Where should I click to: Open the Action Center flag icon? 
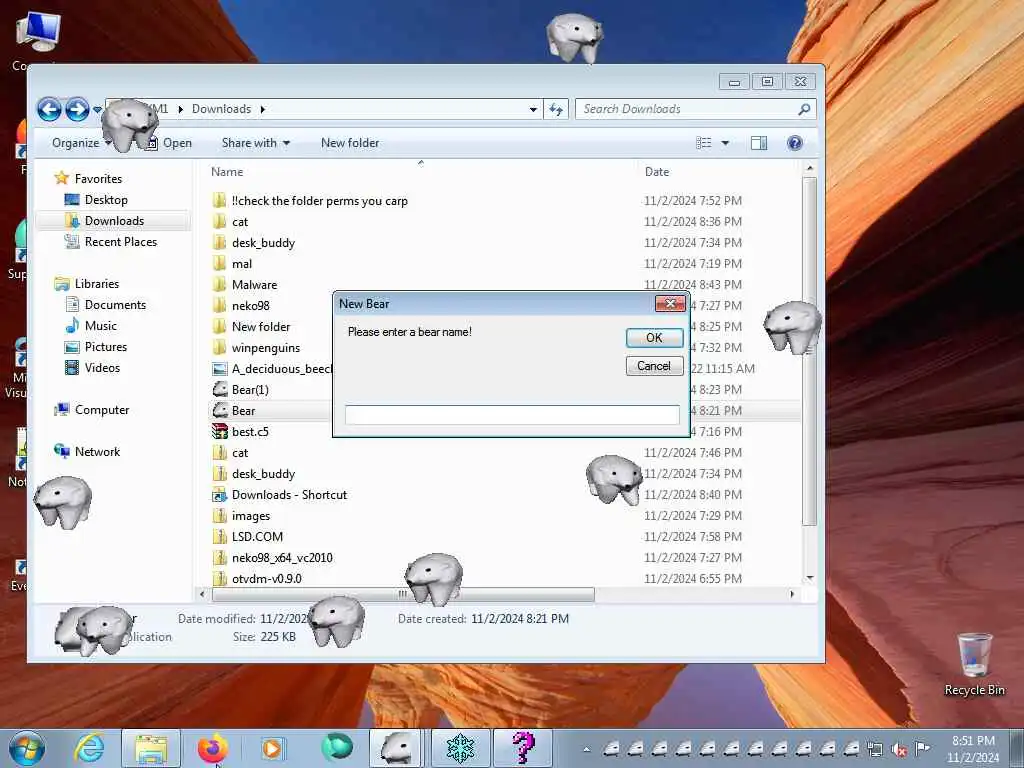coord(922,748)
